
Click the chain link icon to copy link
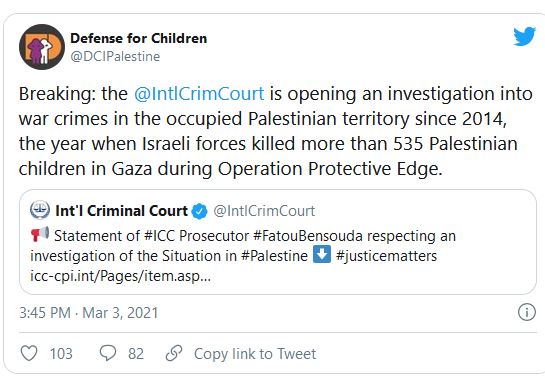174,353
